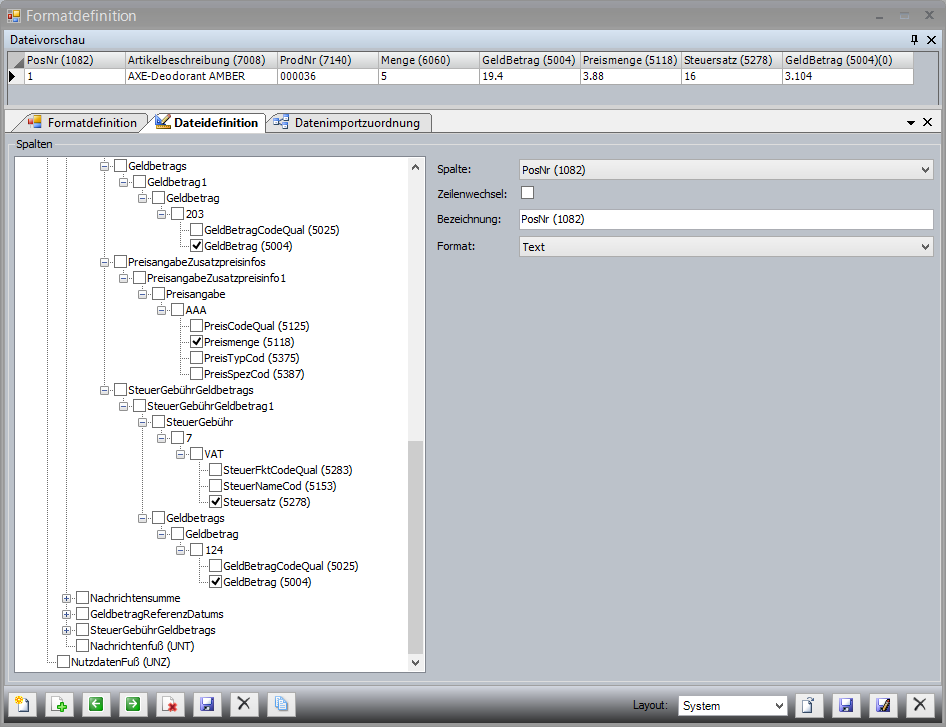Image resolution: width=946 pixels, height=727 pixels.
Task: Click the copy icon in bottom-left toolbar
Action: (281, 705)
